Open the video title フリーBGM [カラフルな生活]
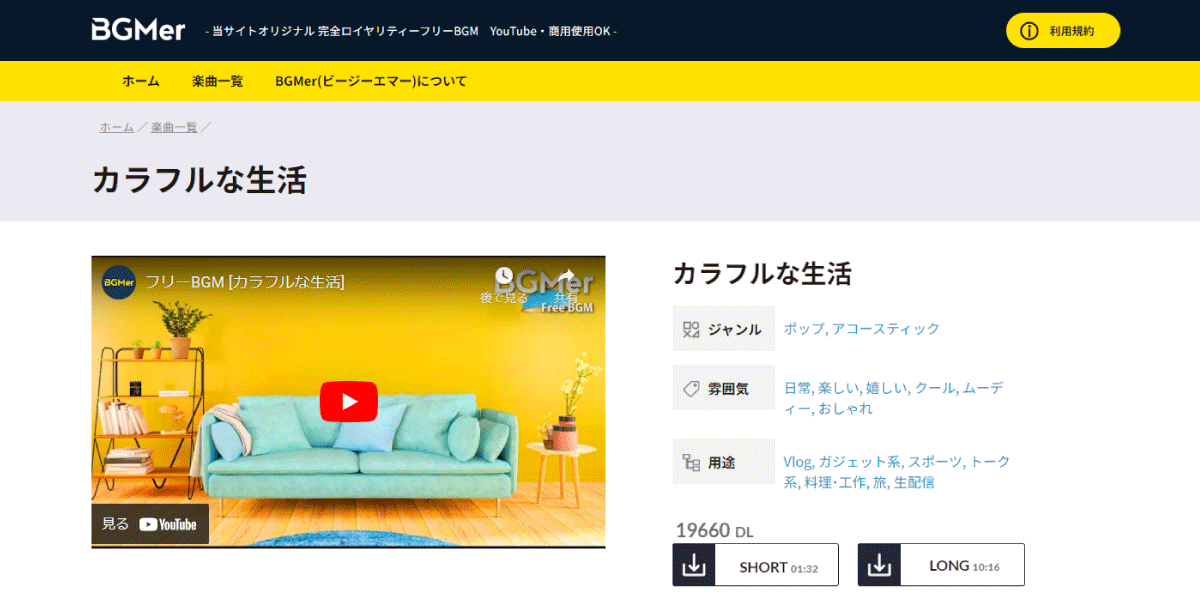 point(245,282)
